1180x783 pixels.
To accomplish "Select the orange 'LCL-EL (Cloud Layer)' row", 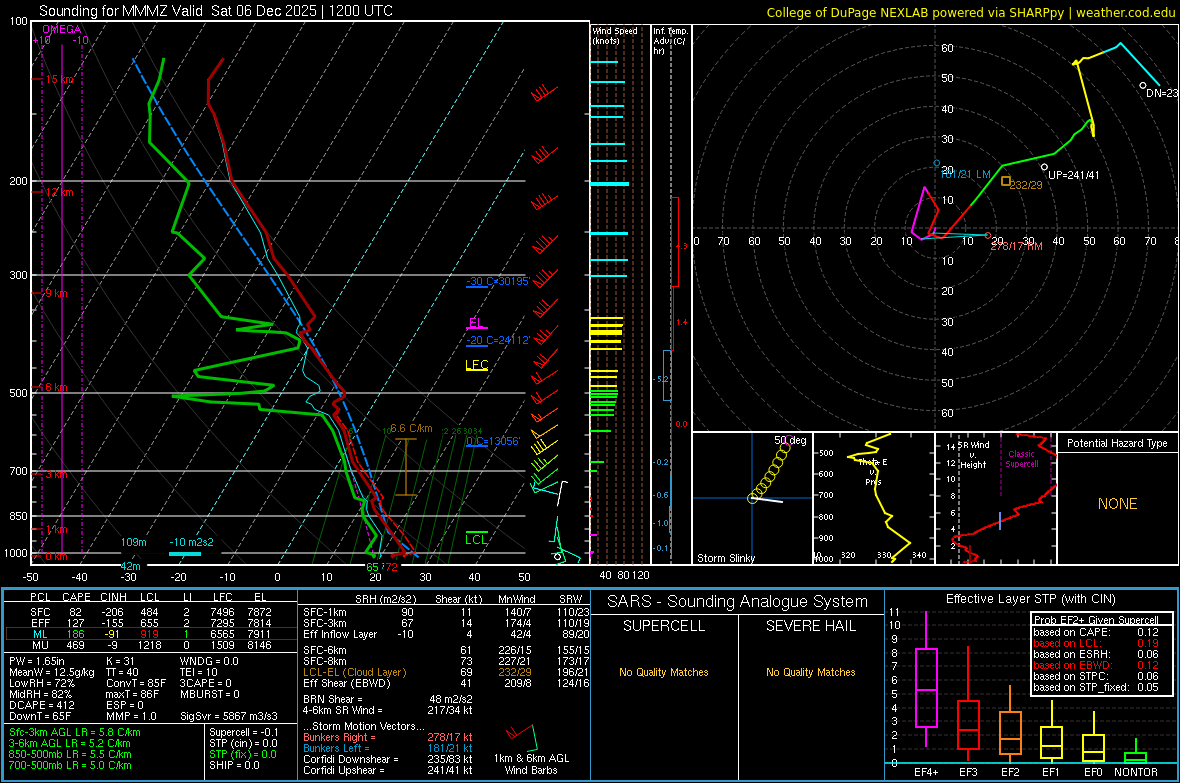I will [446, 672].
